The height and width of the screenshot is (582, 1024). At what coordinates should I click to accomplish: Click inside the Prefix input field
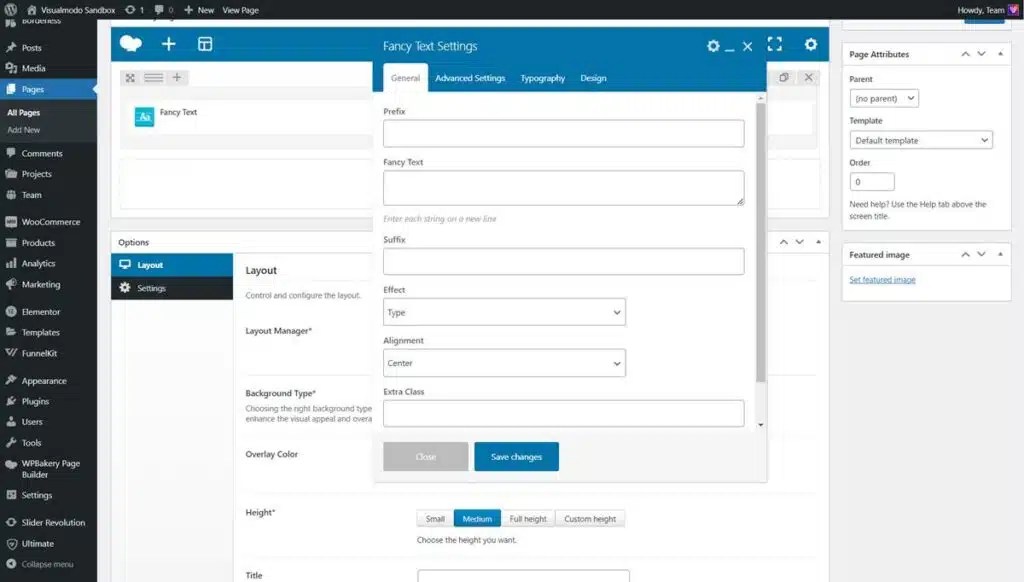pyautogui.click(x=563, y=132)
